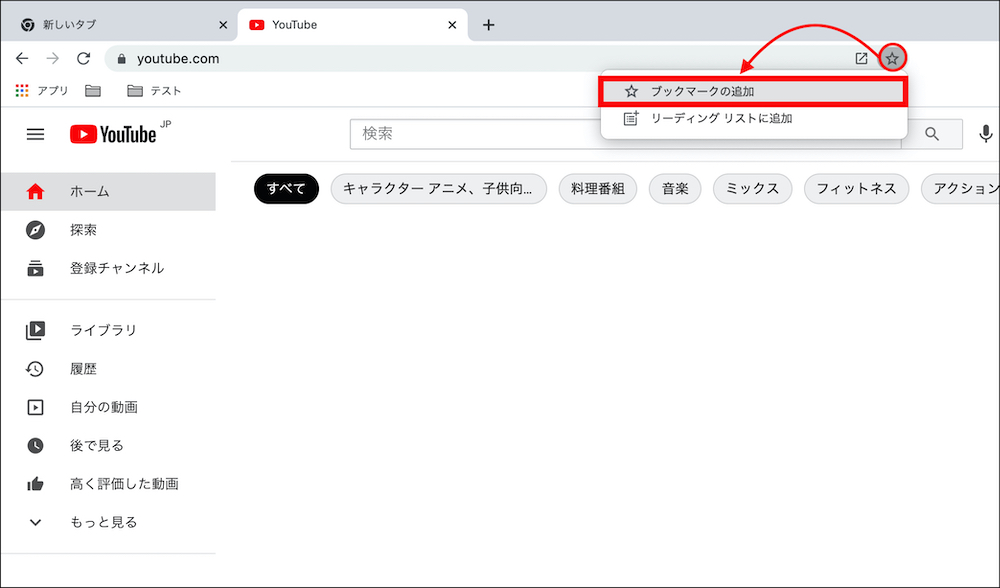Open 高く評価した動画 in the sidebar
1000x588 pixels.
pos(108,484)
